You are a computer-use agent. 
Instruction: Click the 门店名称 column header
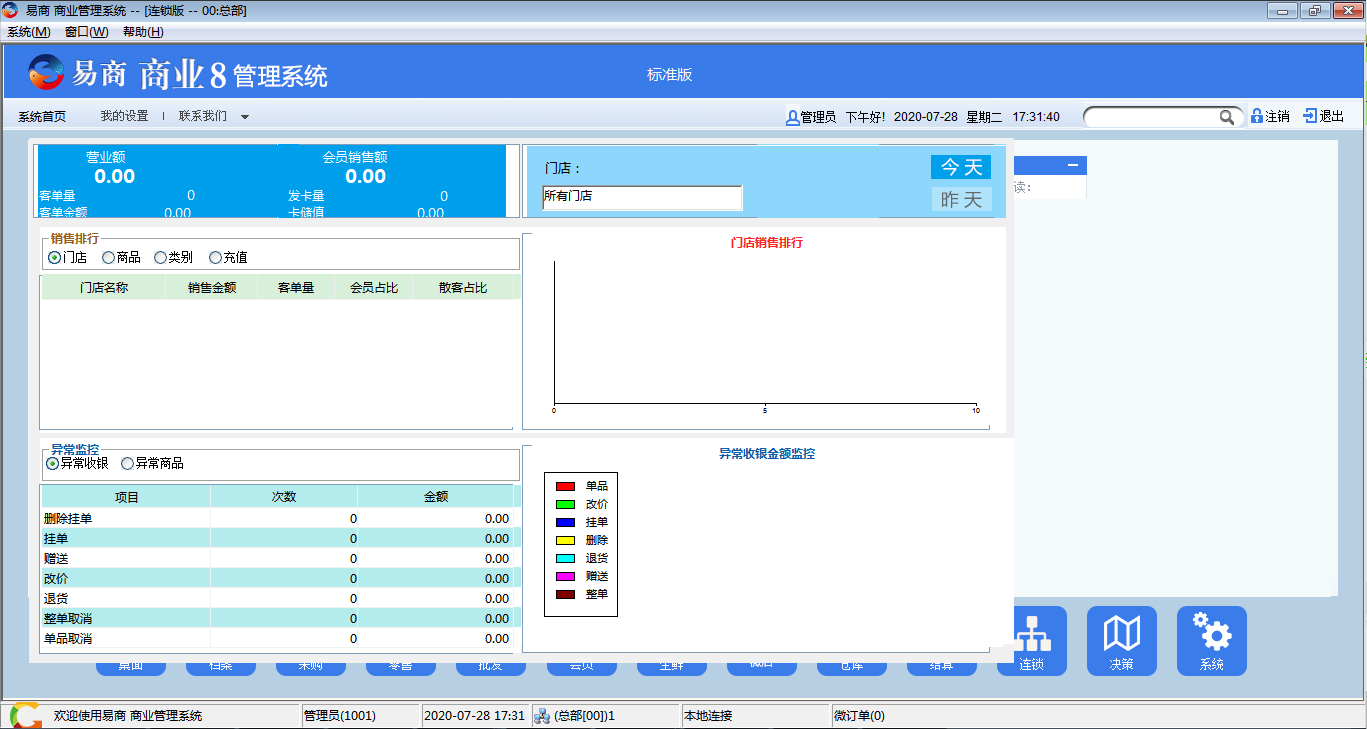pos(104,288)
